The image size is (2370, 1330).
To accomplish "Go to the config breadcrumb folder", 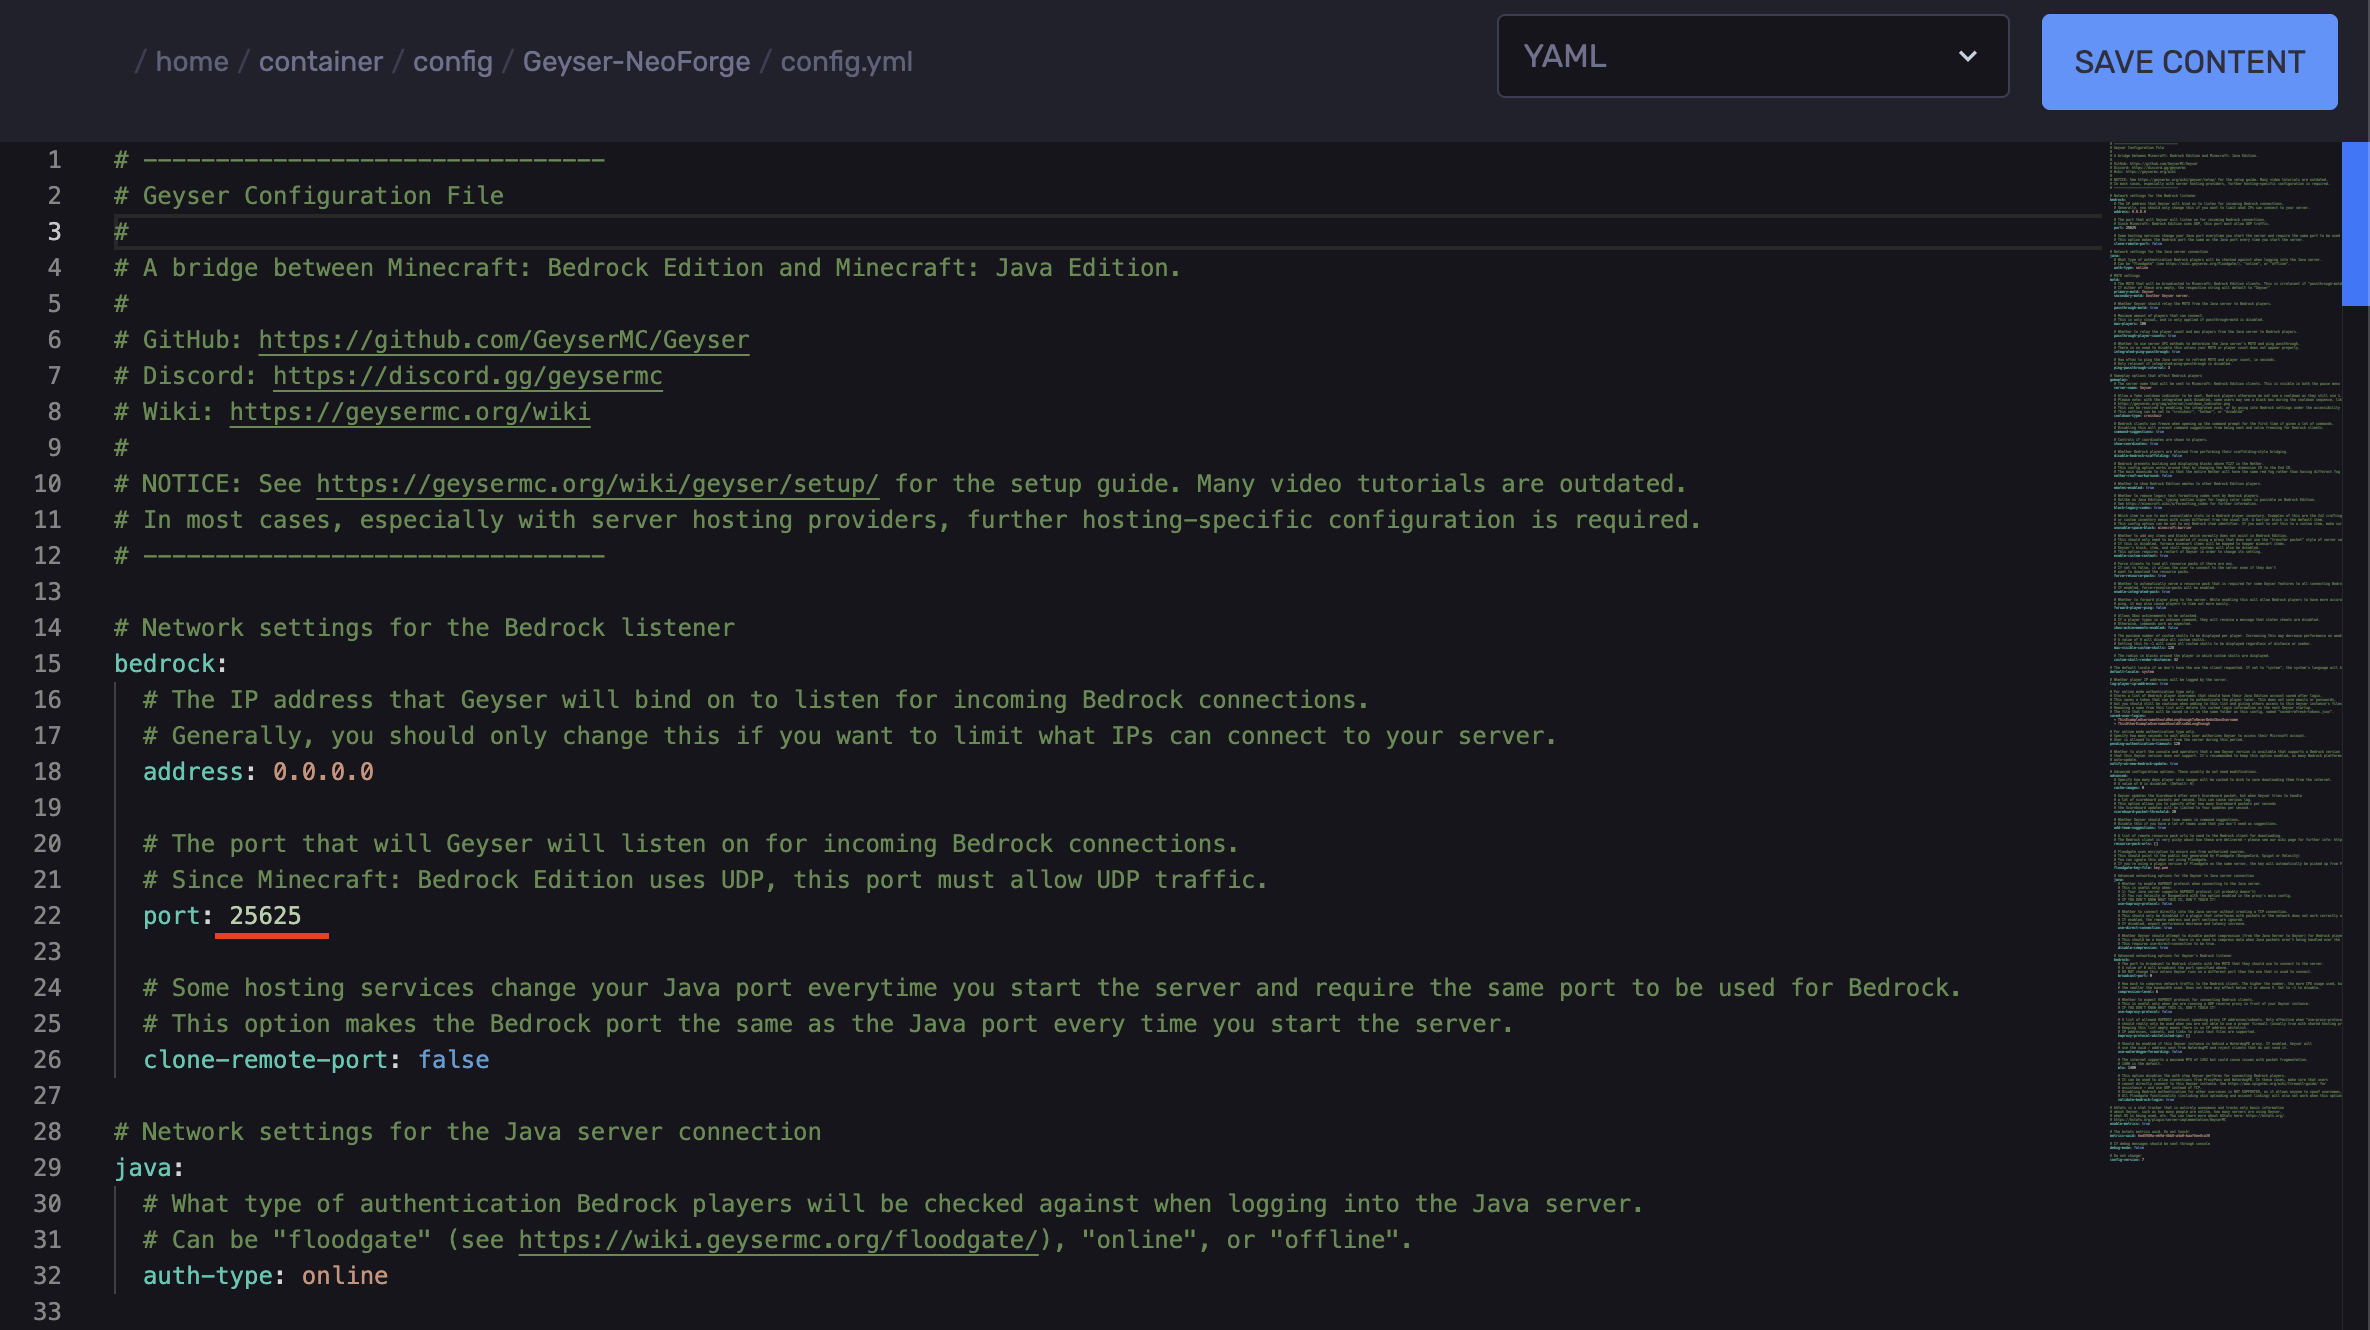I will [x=452, y=62].
